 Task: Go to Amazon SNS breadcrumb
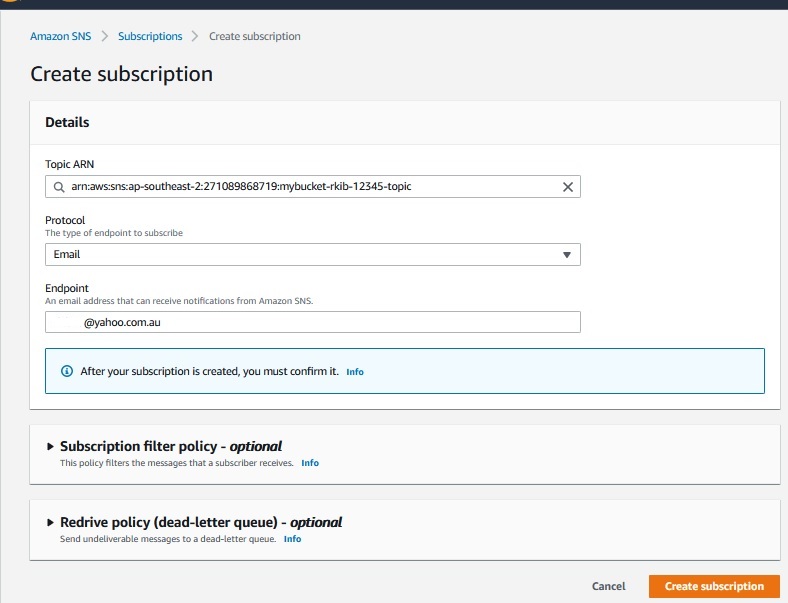point(58,37)
